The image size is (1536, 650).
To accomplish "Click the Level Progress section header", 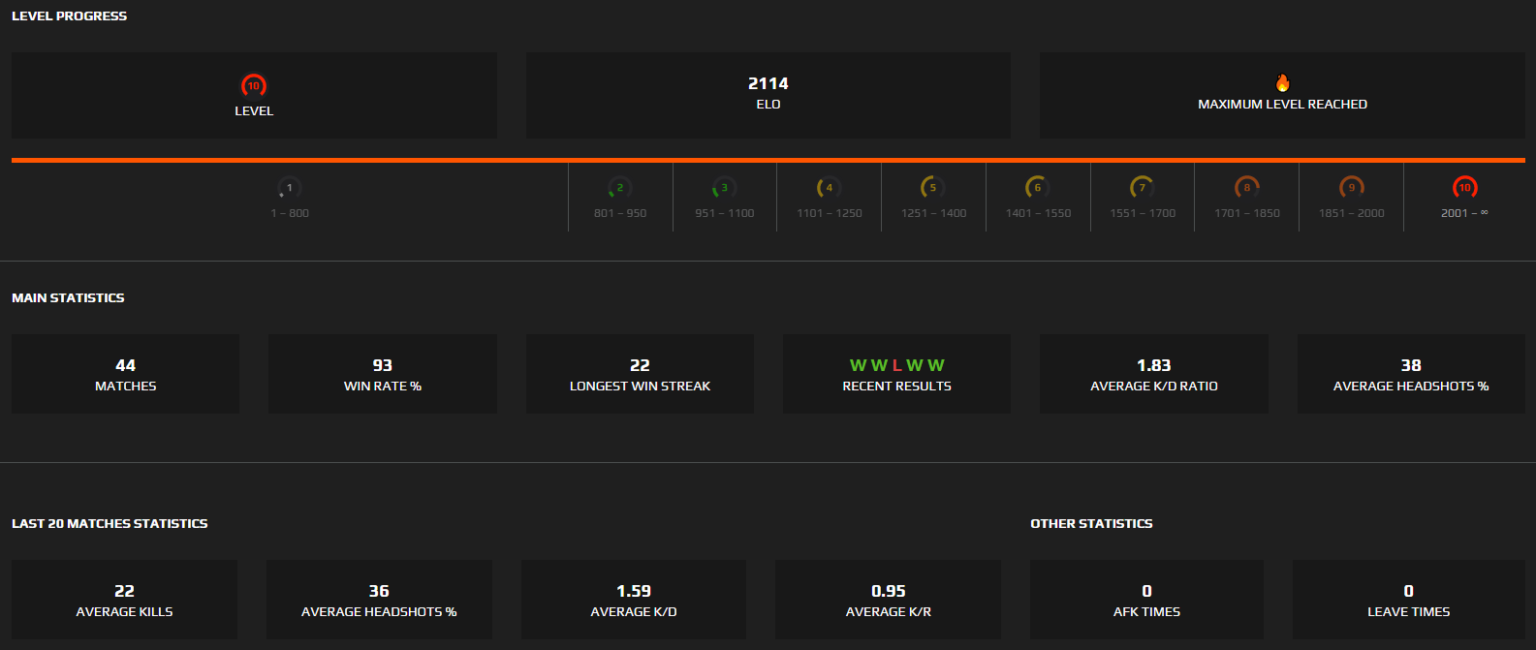I will (68, 15).
